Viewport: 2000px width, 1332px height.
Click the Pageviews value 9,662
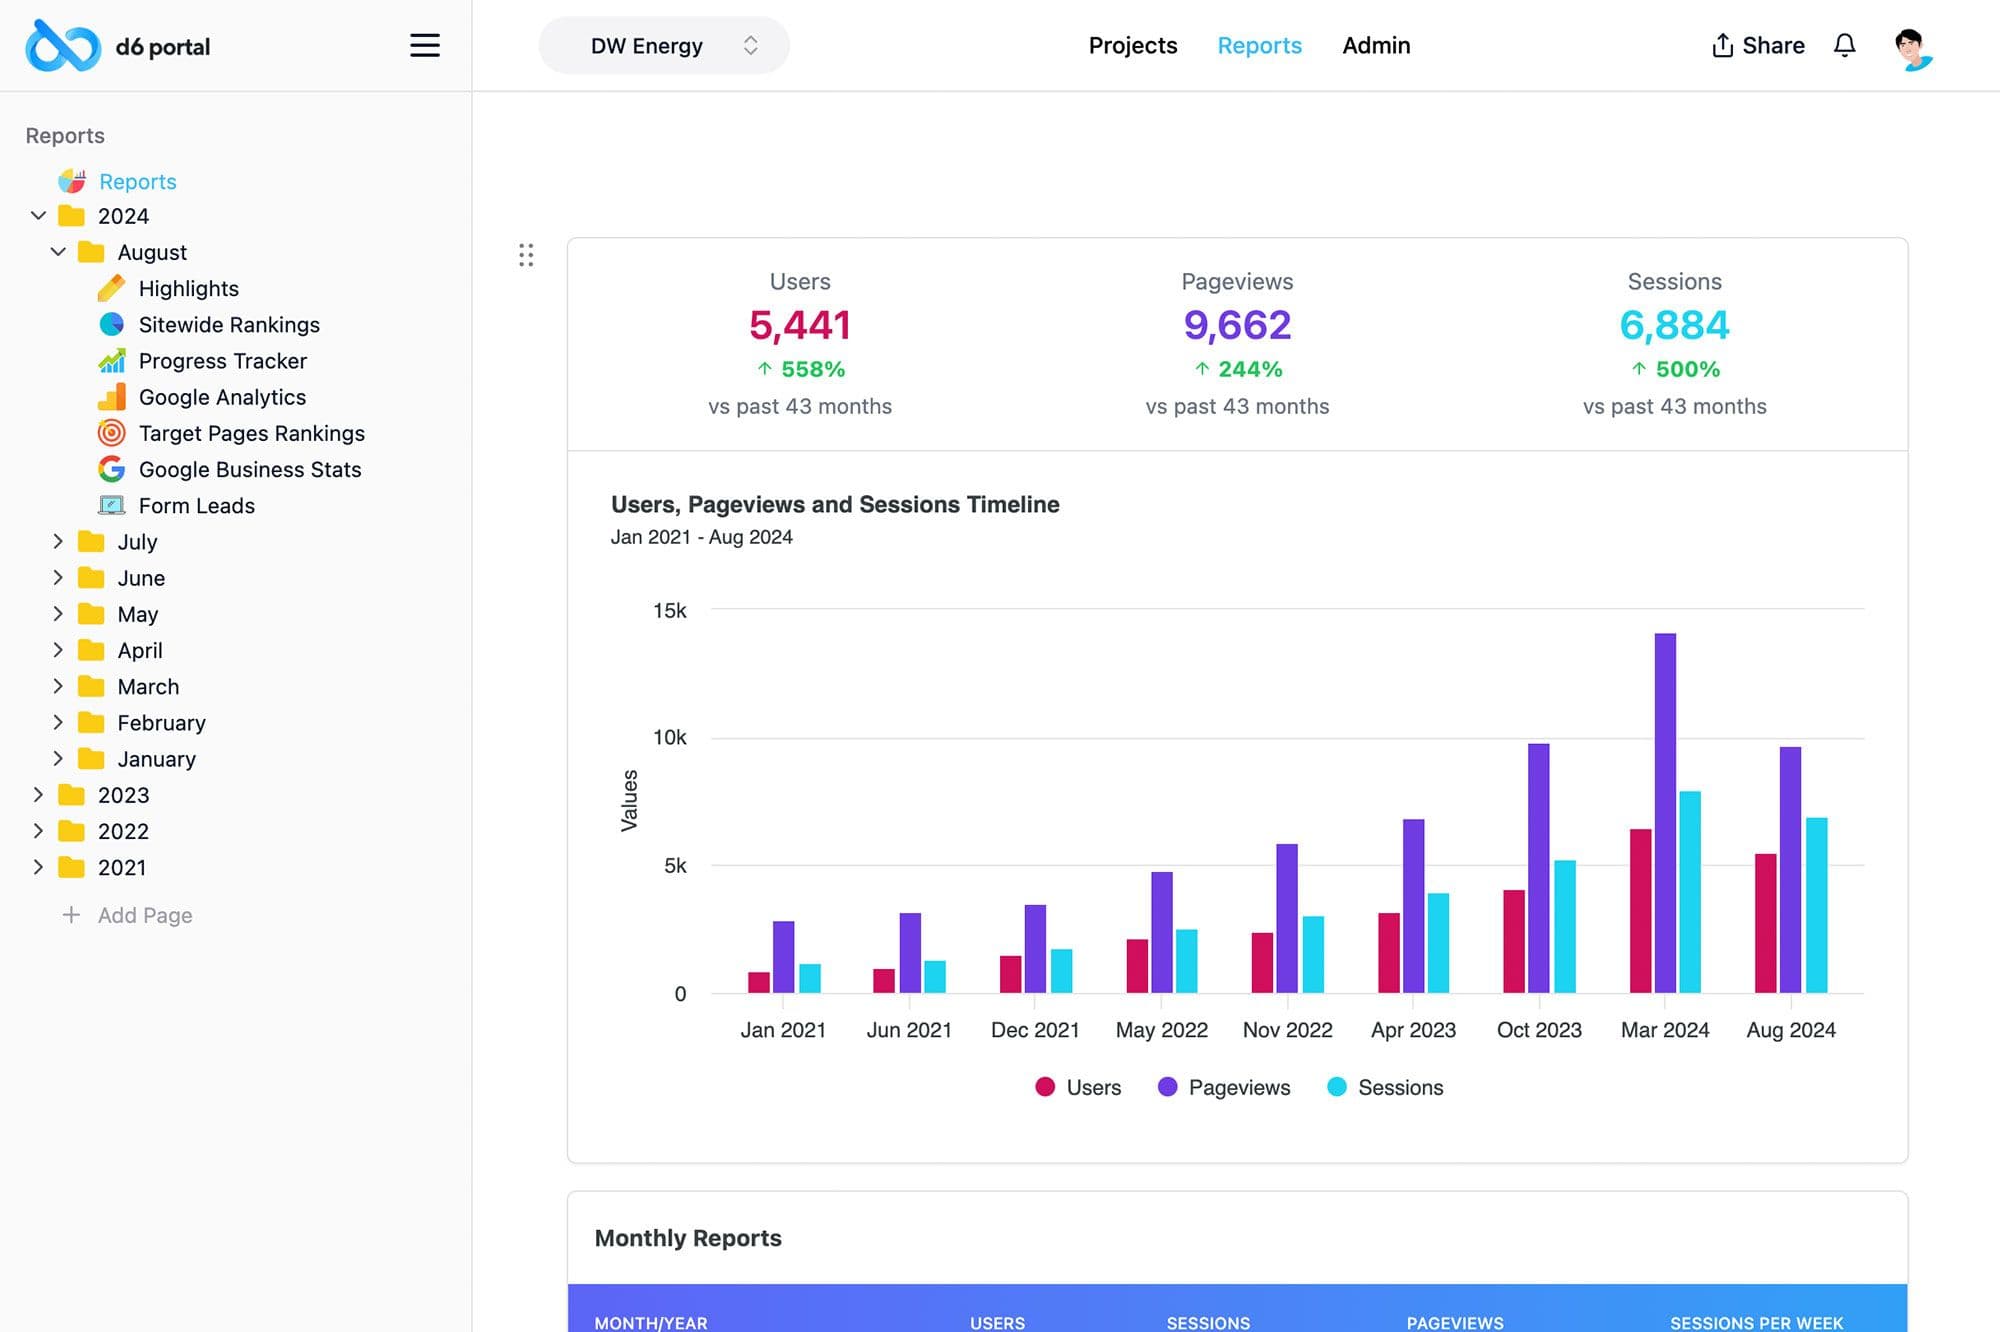(1237, 325)
